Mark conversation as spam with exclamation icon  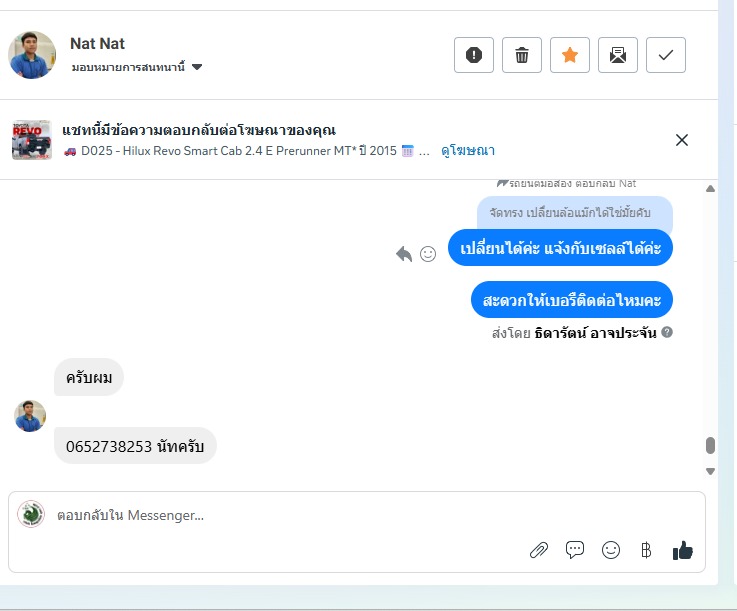point(474,55)
